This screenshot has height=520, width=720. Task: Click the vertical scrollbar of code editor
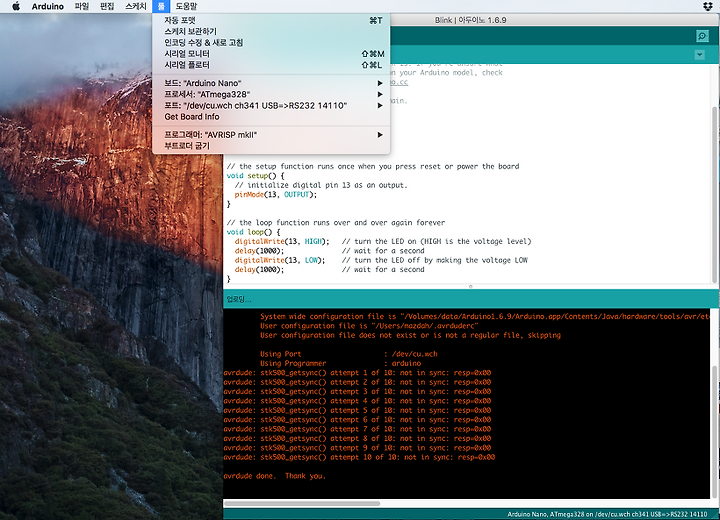click(x=715, y=193)
